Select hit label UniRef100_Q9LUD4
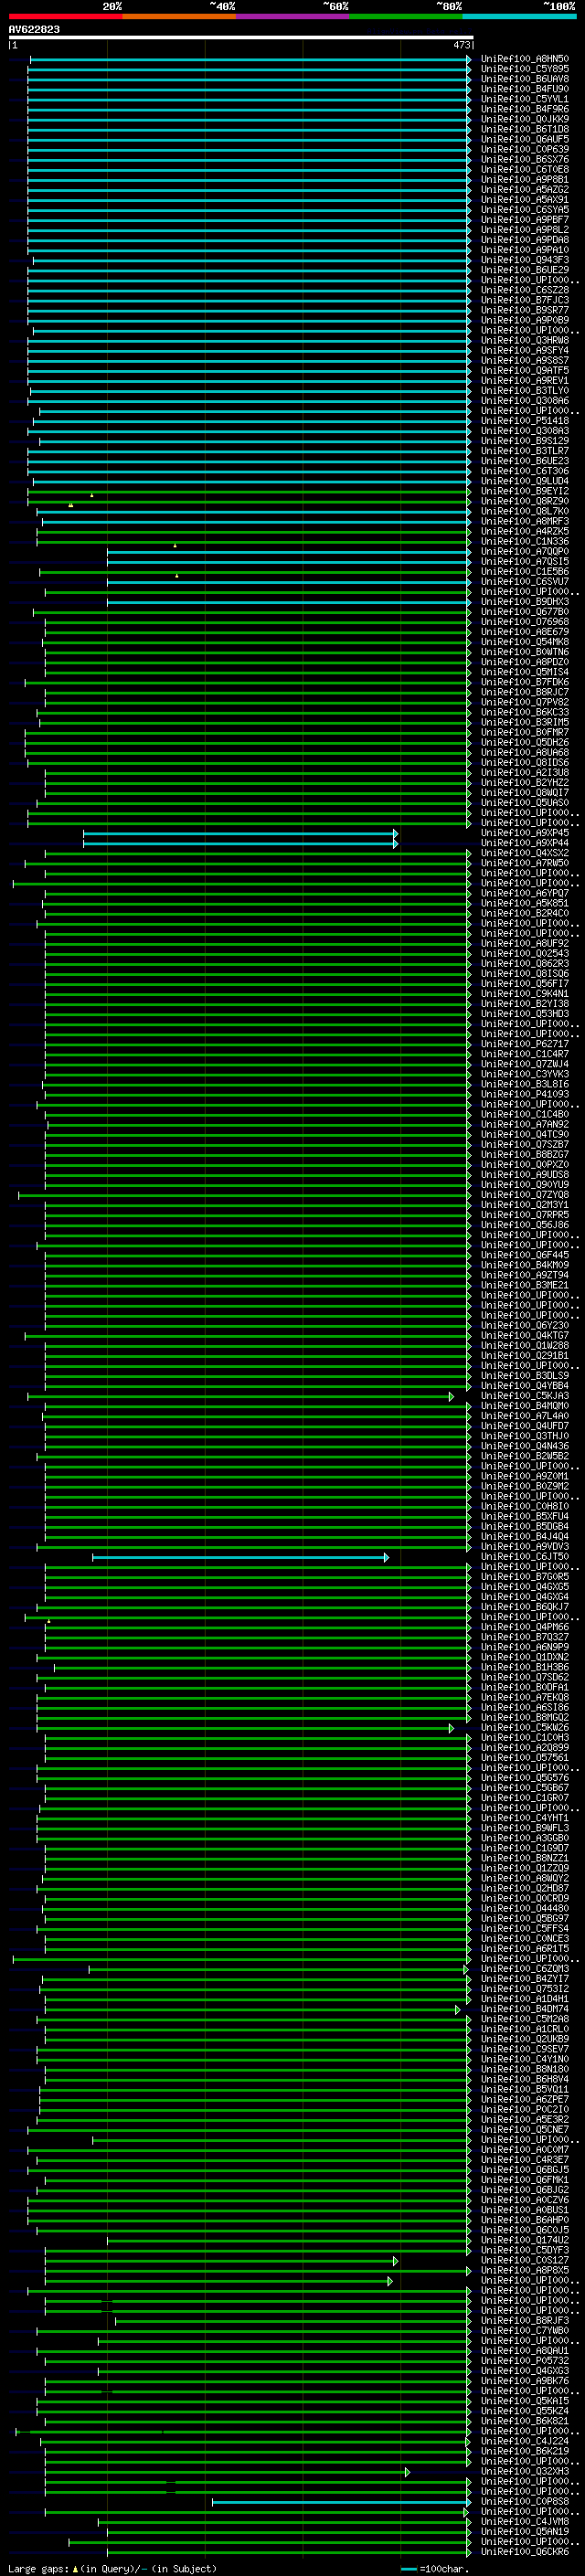Image resolution: width=585 pixels, height=2576 pixels. coord(524,481)
